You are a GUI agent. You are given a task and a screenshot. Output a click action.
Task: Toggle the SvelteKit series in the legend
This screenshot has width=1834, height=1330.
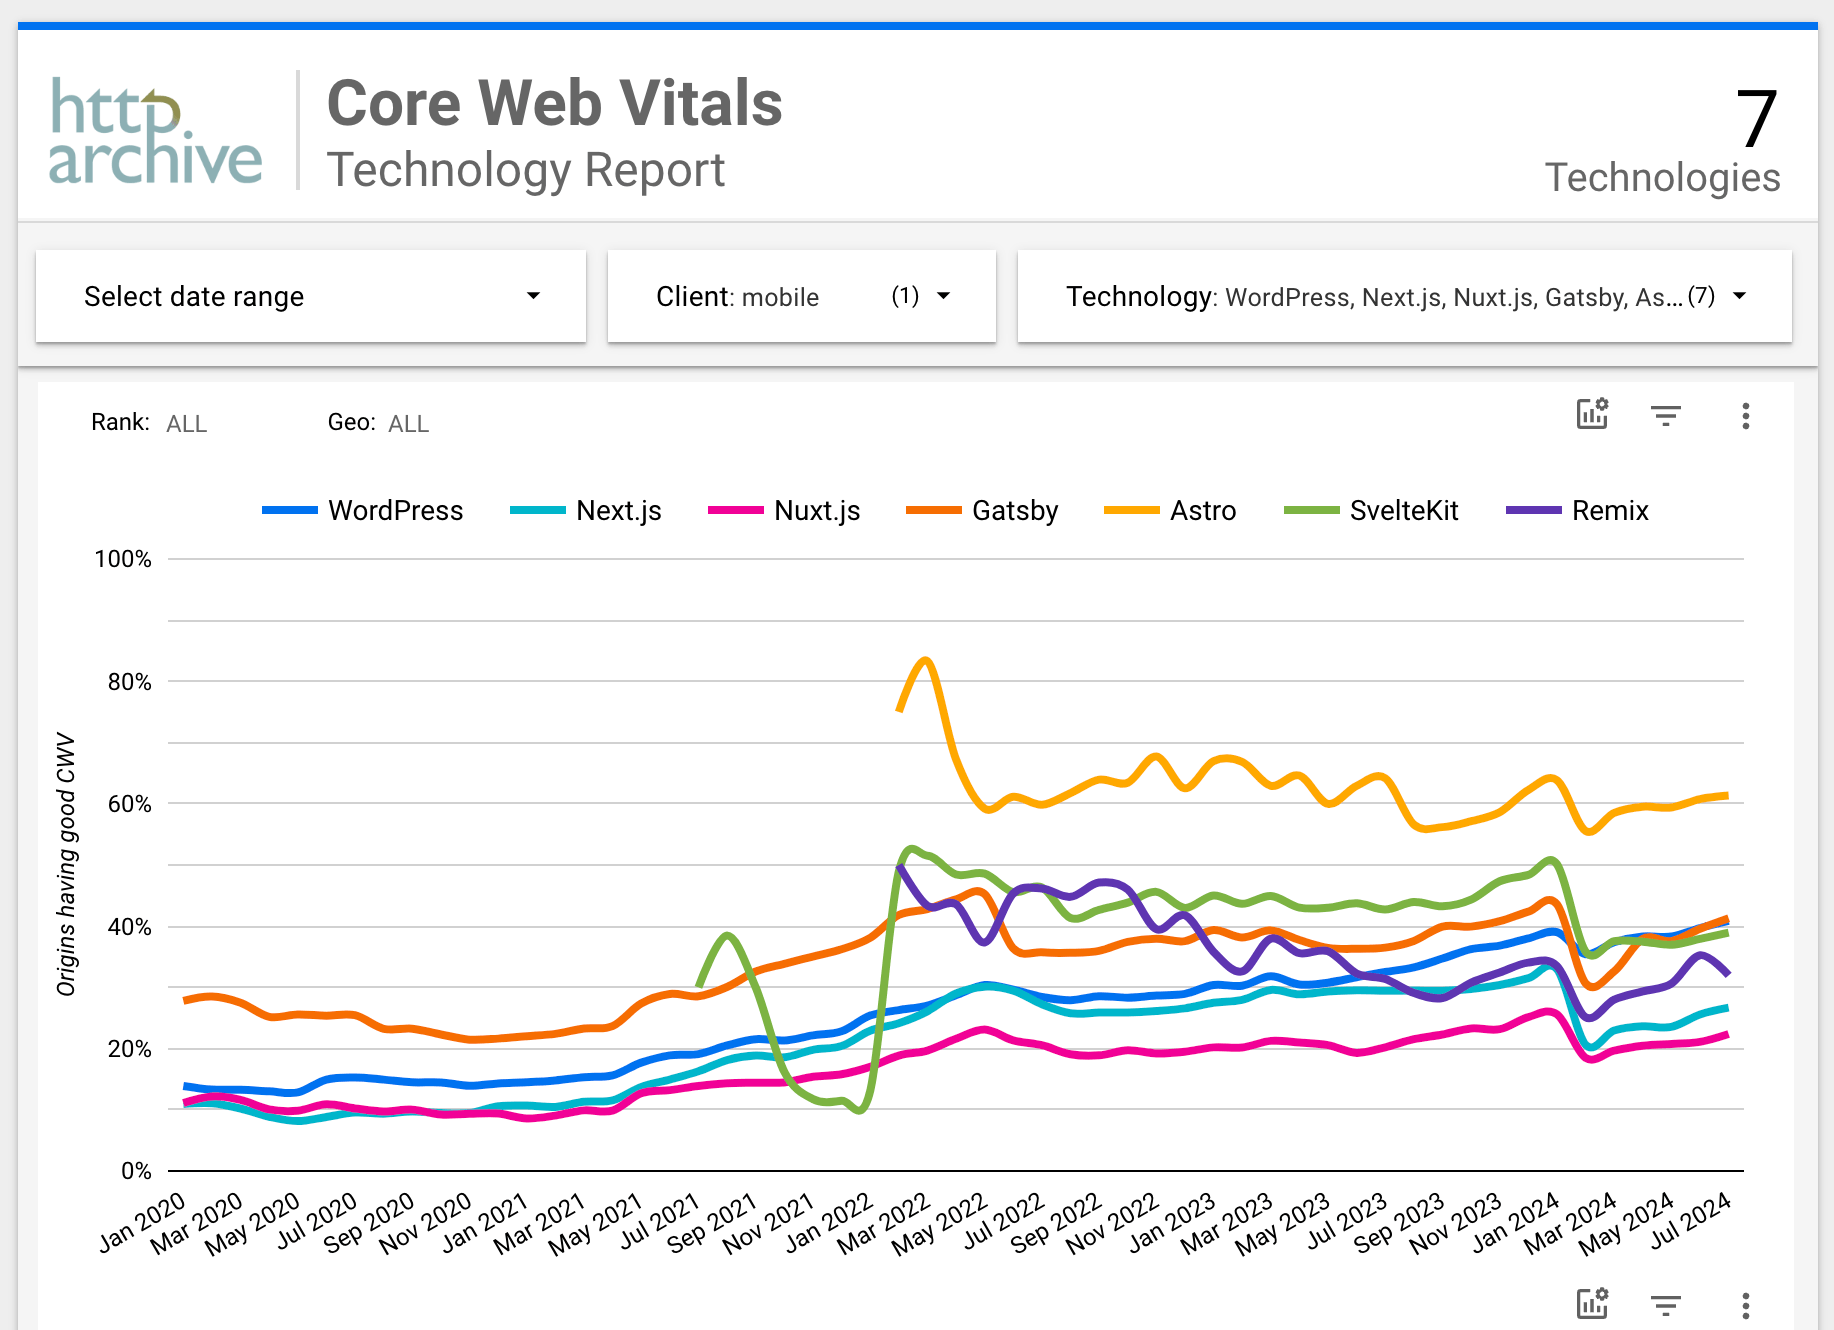1371,510
